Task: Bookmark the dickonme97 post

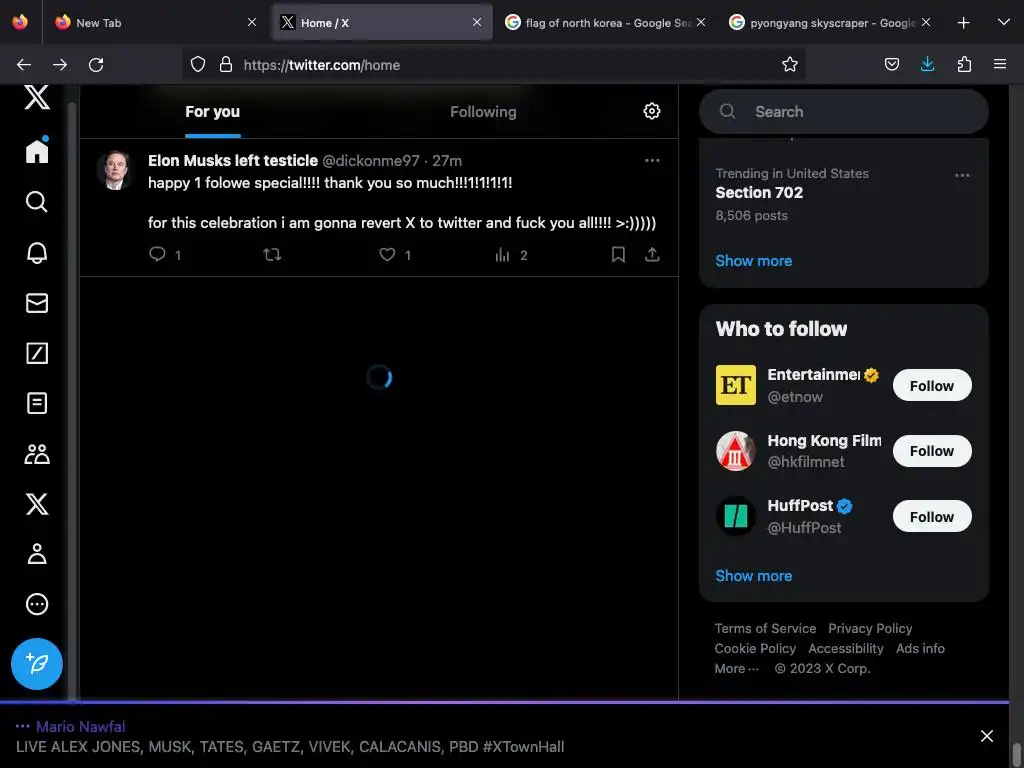Action: tap(618, 254)
